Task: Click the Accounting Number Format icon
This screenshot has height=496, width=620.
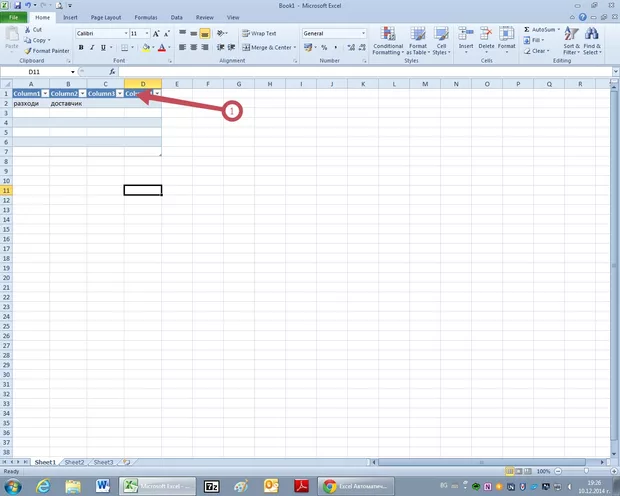Action: [308, 47]
